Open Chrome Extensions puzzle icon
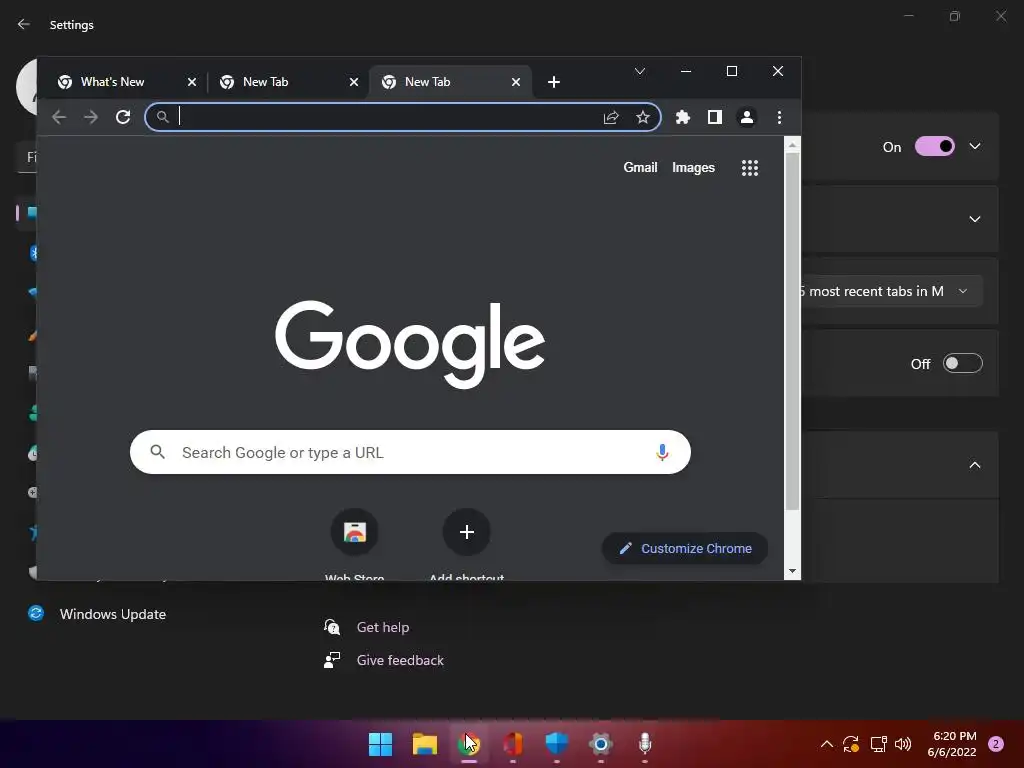The height and width of the screenshot is (768, 1024). (x=682, y=117)
